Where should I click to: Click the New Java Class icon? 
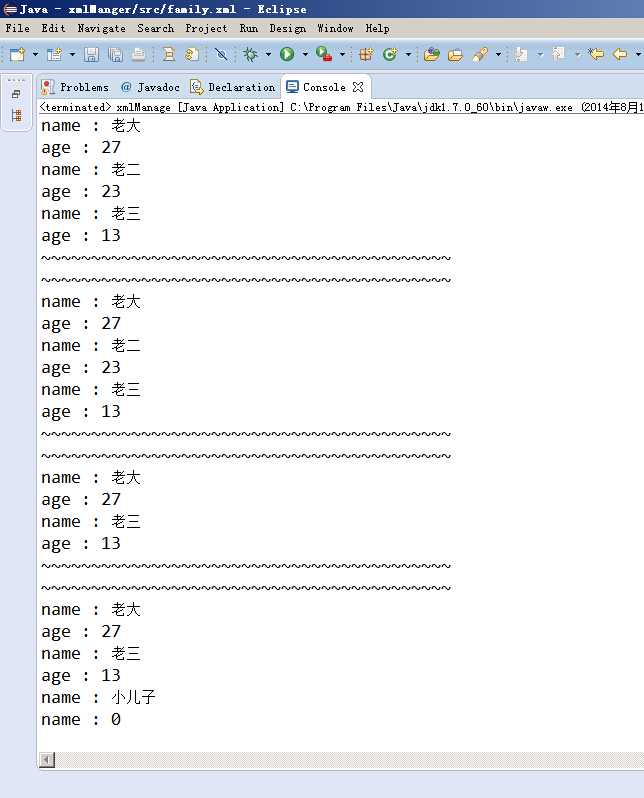click(390, 54)
